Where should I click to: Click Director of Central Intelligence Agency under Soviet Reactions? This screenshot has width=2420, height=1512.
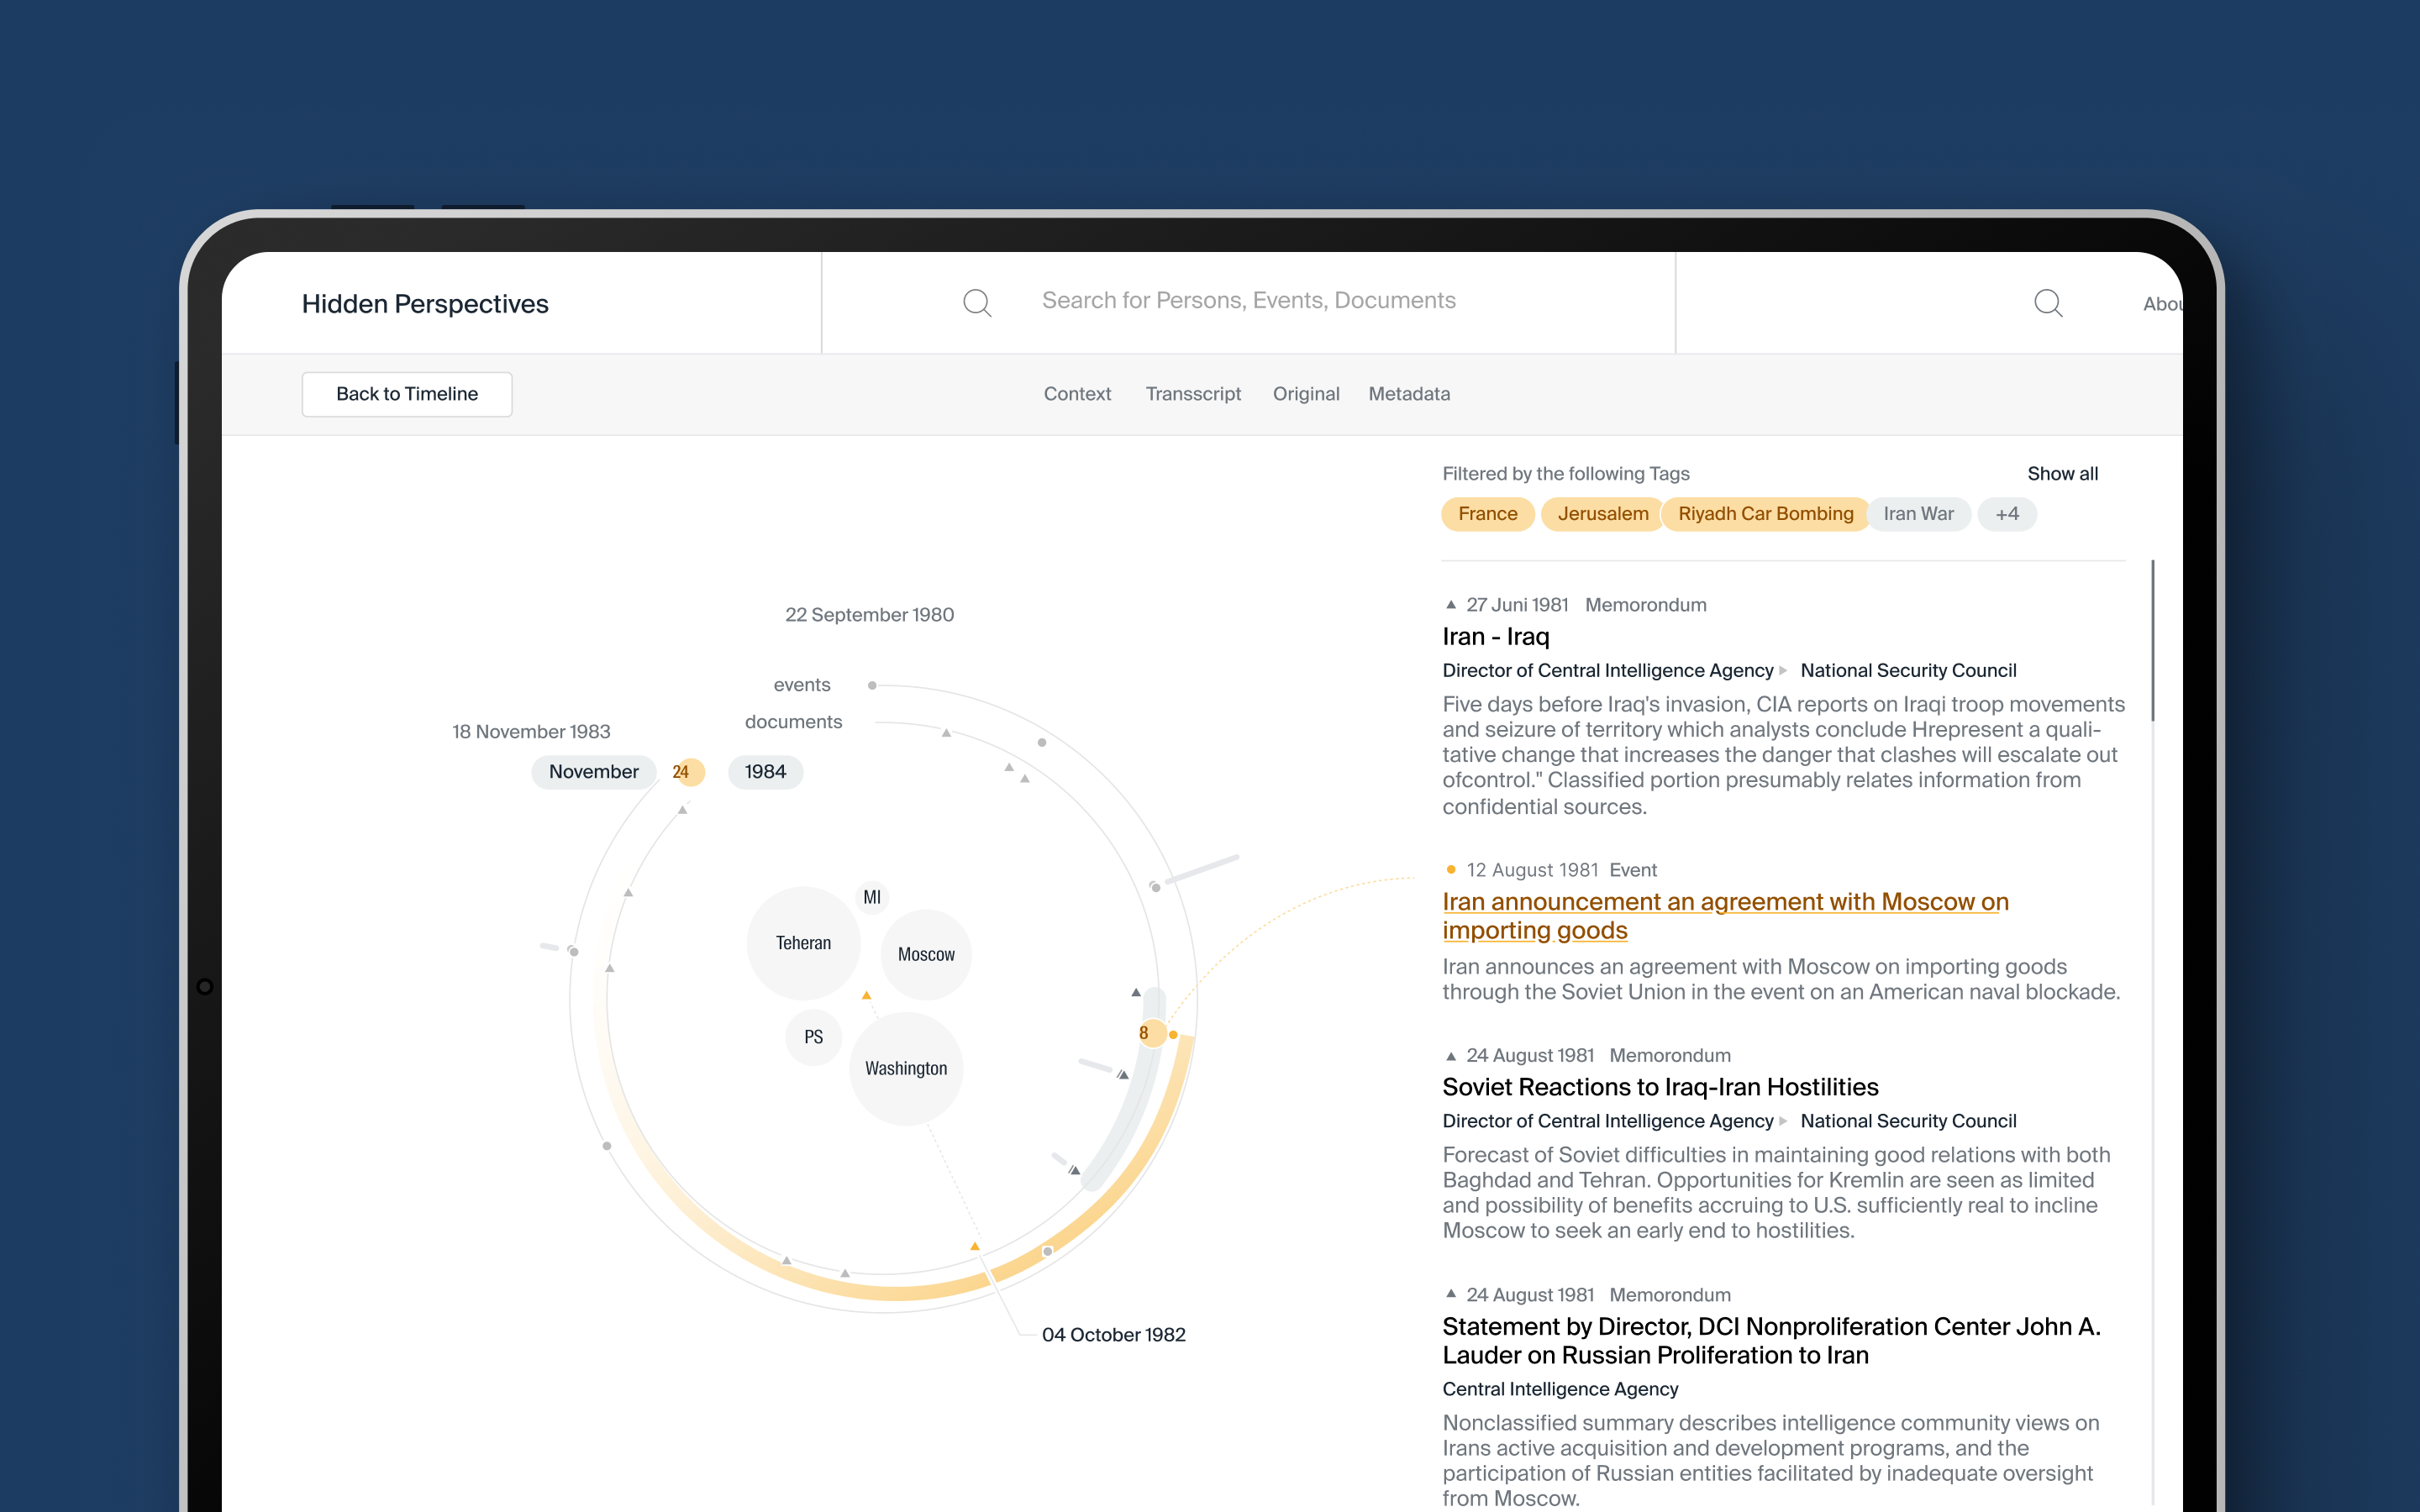tap(1607, 1121)
